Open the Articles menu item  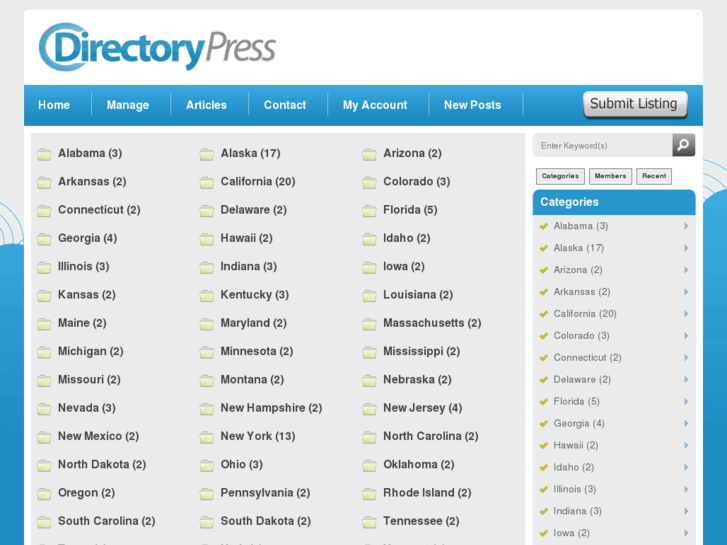(x=206, y=105)
